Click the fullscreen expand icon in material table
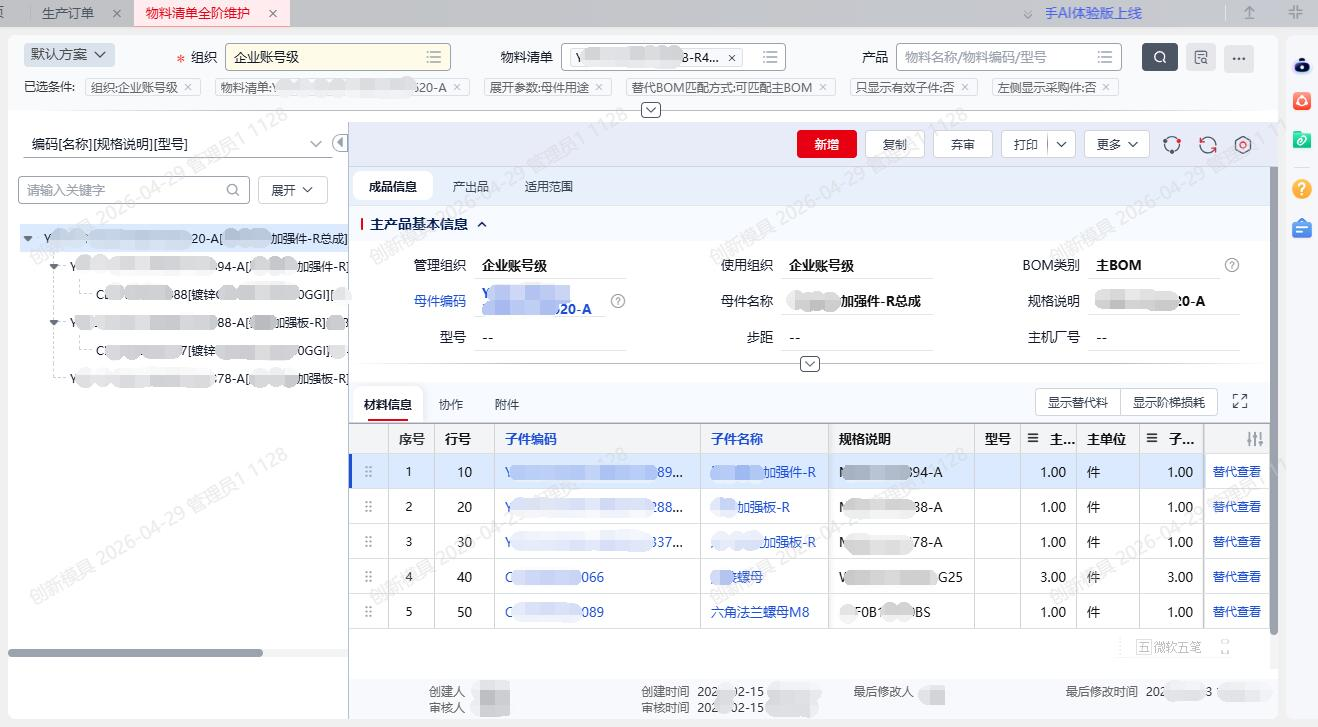1318x727 pixels. pos(1240,401)
